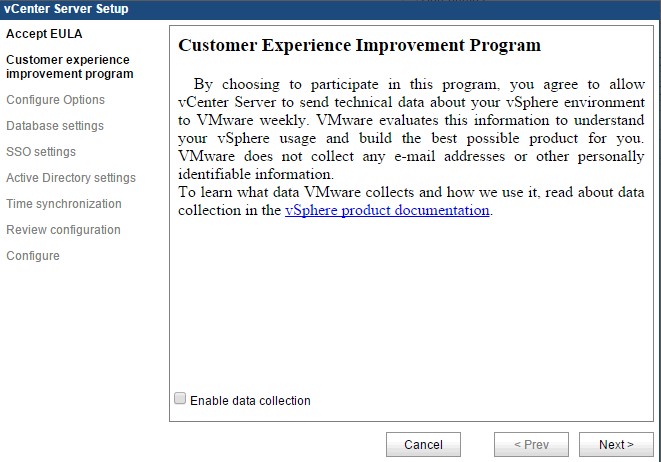
Task: Choose Active Directory settings step
Action: (71, 178)
